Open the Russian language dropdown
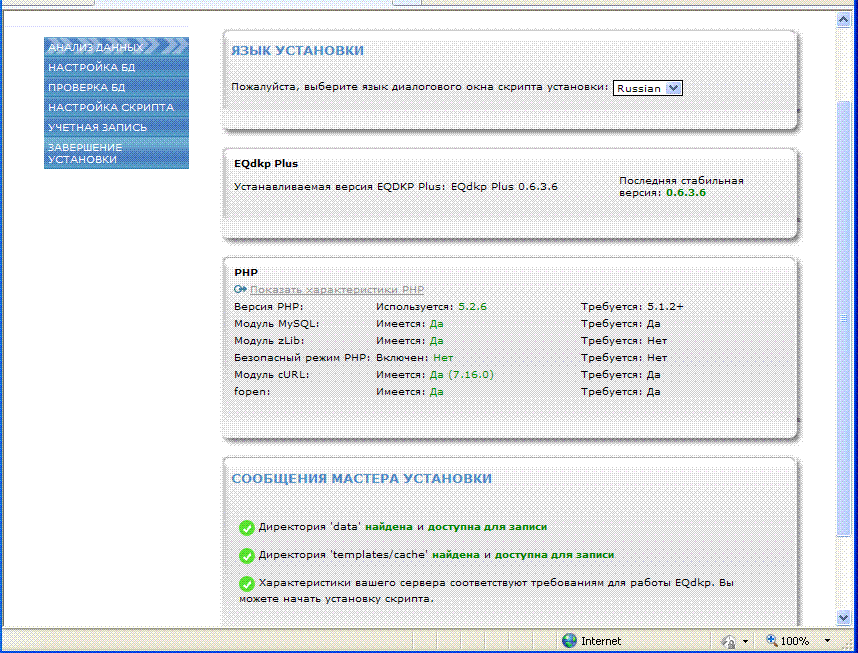This screenshot has height=653, width=858. [x=647, y=88]
